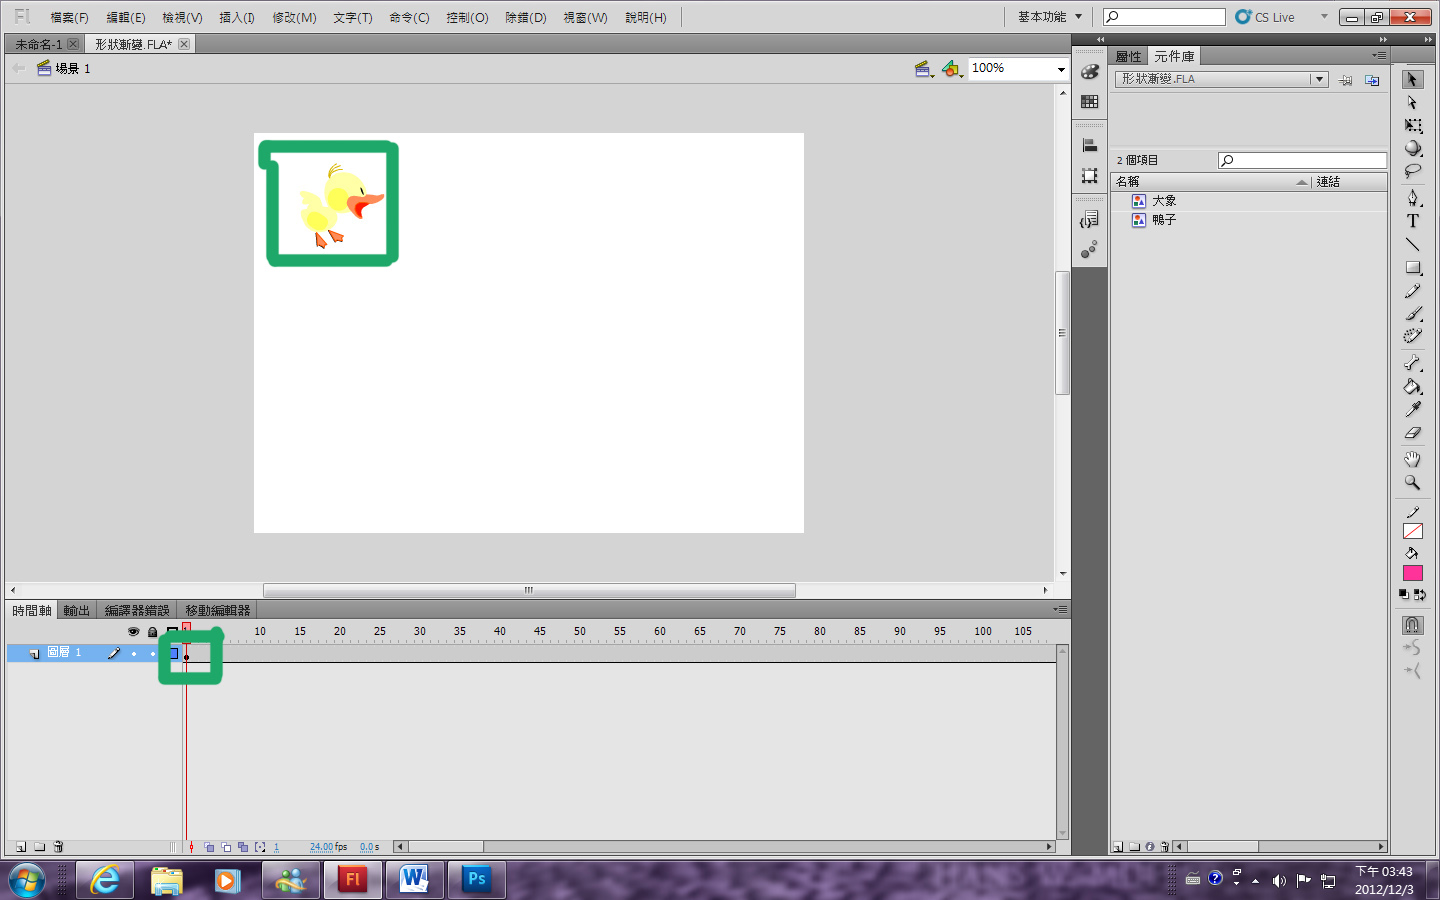
Task: Click the New Layer button in the timeline
Action: (x=20, y=847)
